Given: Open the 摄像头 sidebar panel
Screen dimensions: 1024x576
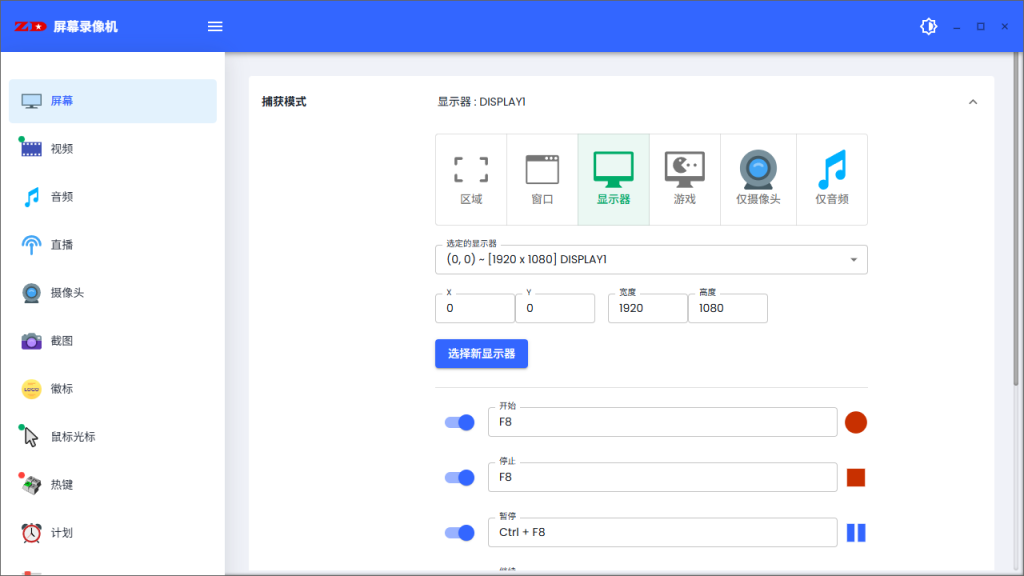Looking at the screenshot, I should click(x=70, y=292).
